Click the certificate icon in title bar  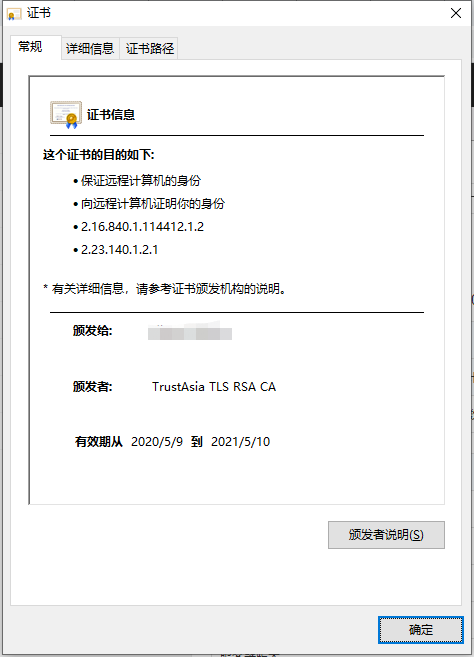14,13
